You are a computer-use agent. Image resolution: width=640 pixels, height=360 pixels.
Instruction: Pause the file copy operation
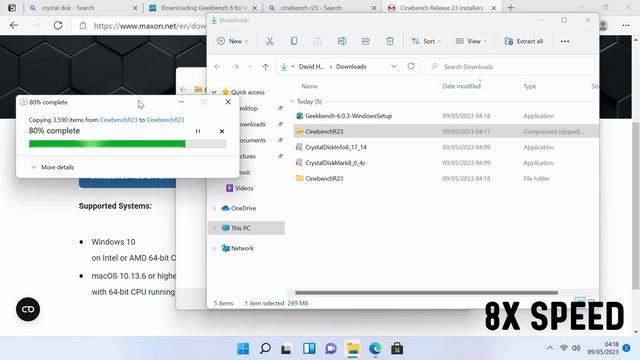(198, 131)
